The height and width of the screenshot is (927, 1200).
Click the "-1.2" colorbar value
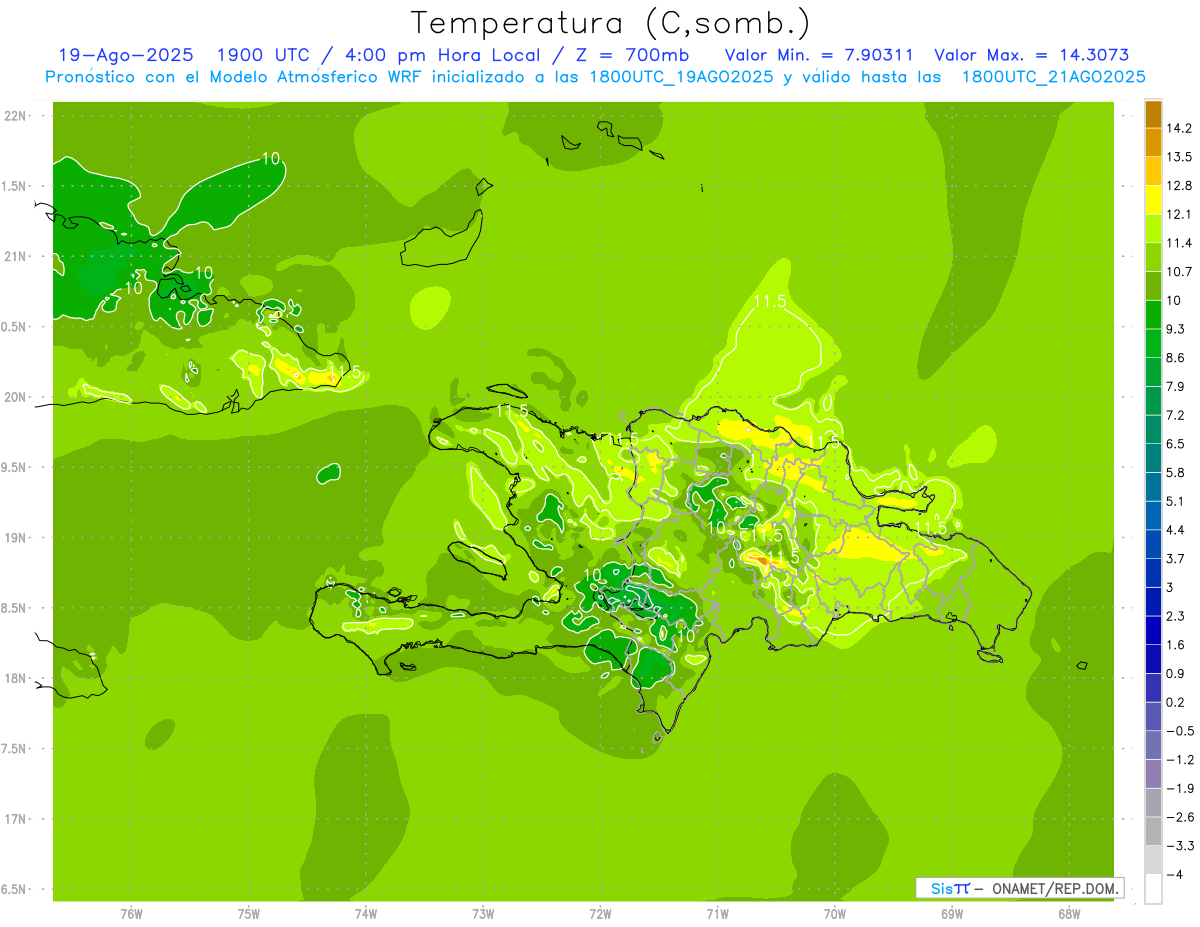[x=1180, y=759]
